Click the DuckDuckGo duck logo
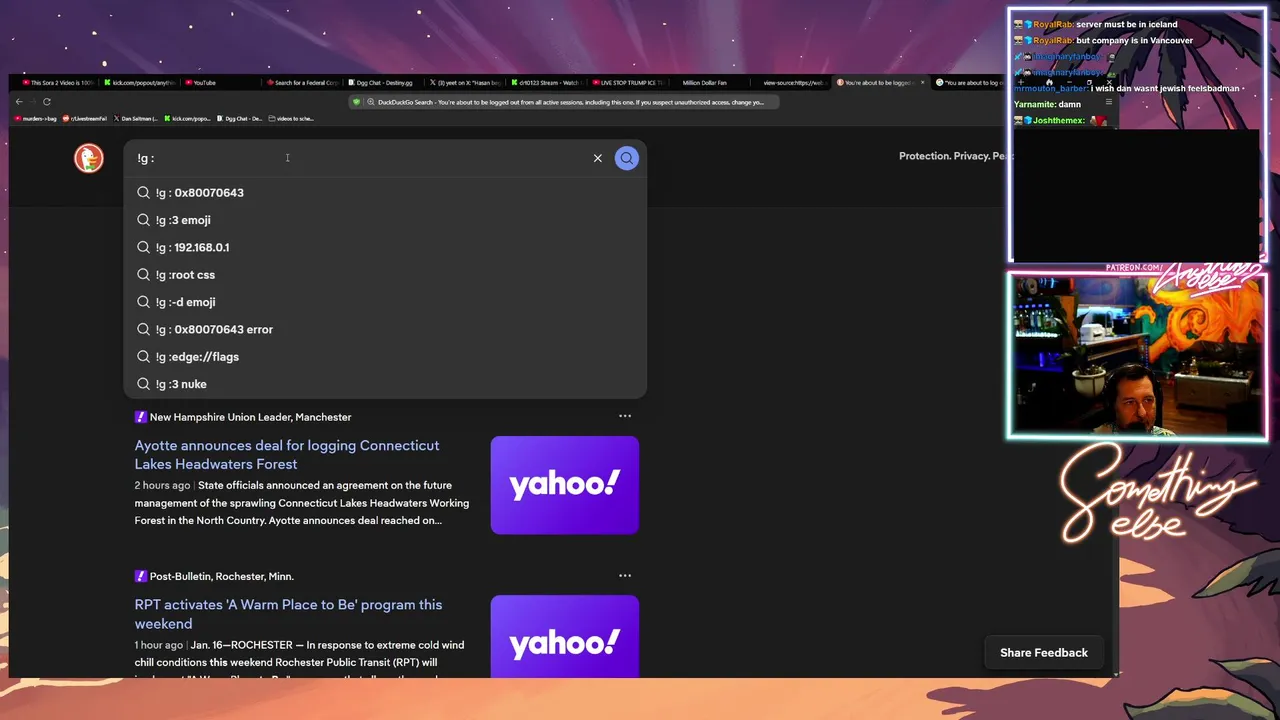Image resolution: width=1280 pixels, height=720 pixels. click(x=89, y=158)
